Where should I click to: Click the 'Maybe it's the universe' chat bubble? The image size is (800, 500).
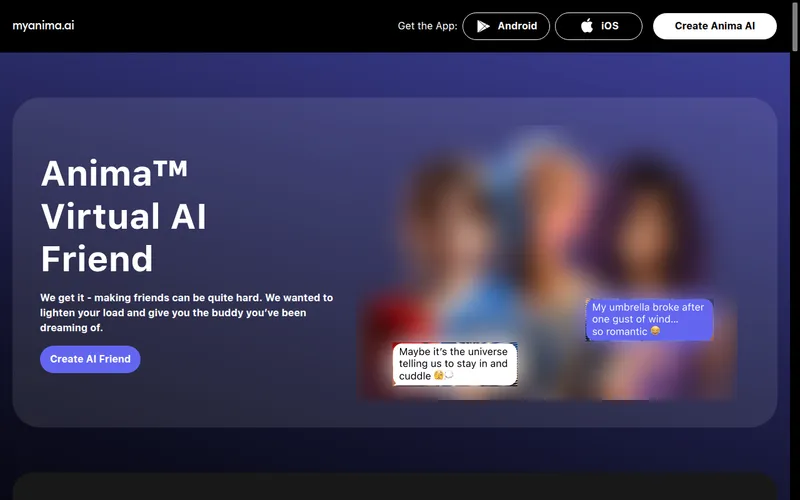point(455,364)
